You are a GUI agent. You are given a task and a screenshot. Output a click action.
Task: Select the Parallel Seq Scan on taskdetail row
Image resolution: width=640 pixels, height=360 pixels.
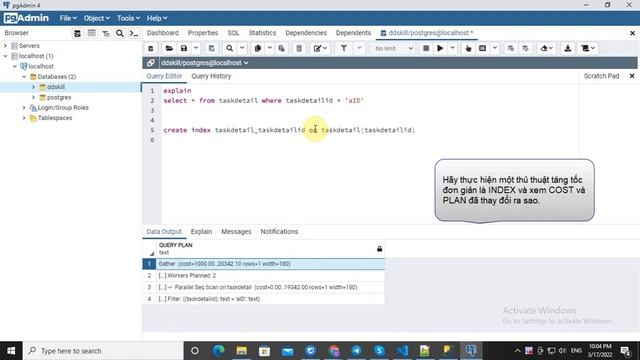(x=263, y=287)
